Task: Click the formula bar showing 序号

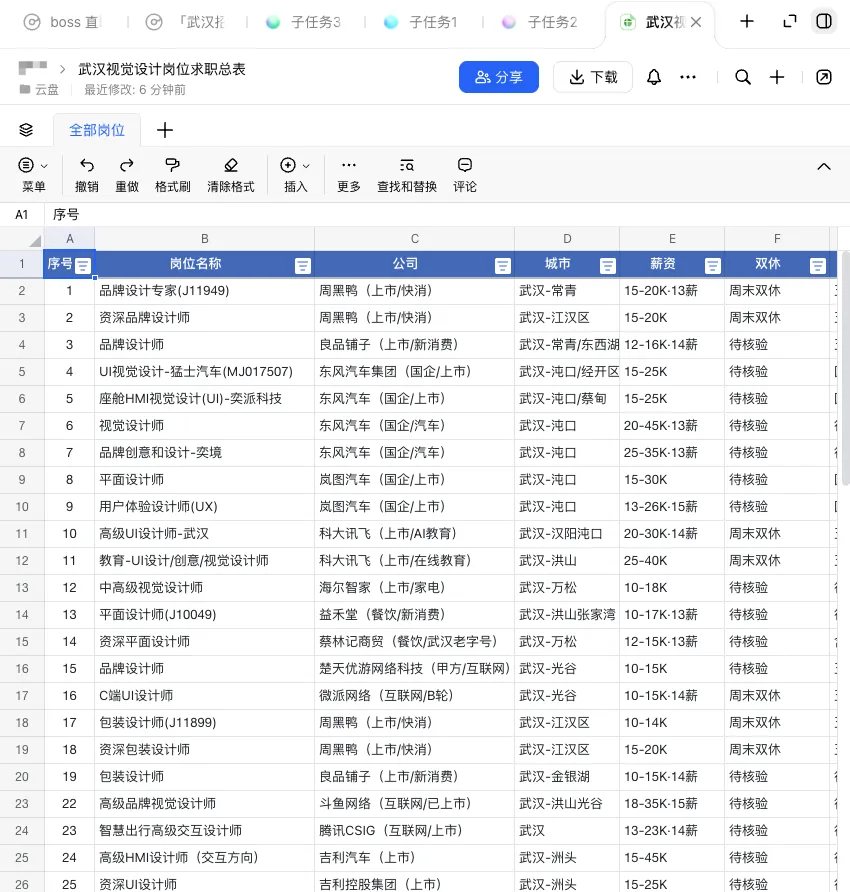Action: coord(447,214)
